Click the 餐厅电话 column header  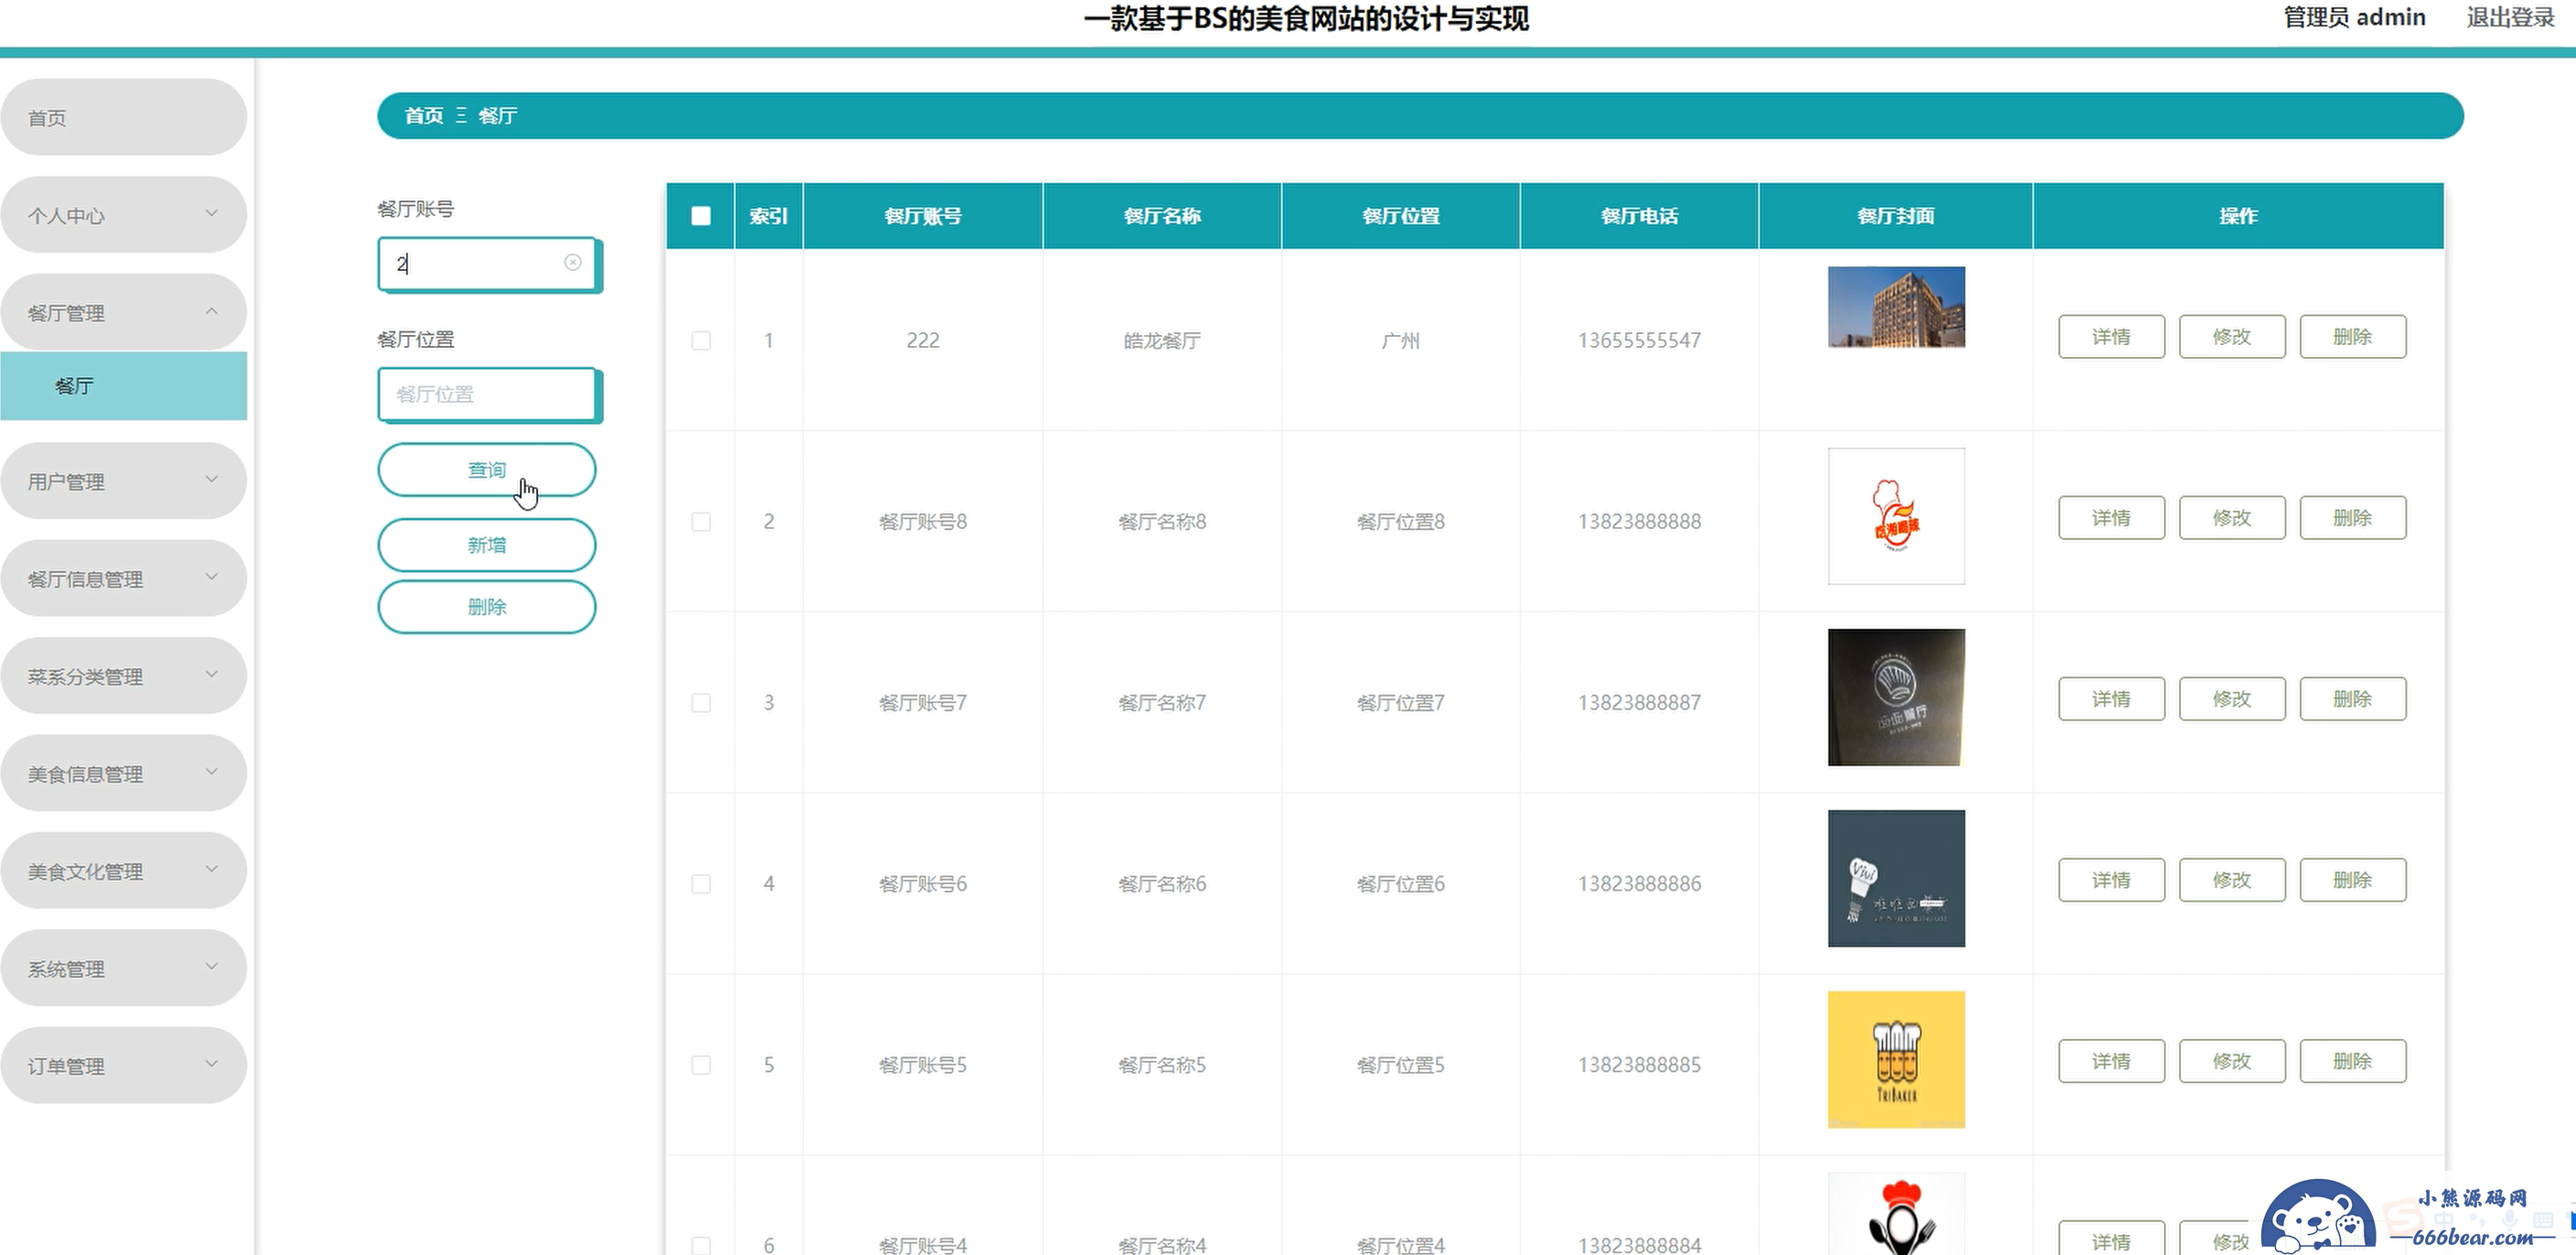point(1639,216)
